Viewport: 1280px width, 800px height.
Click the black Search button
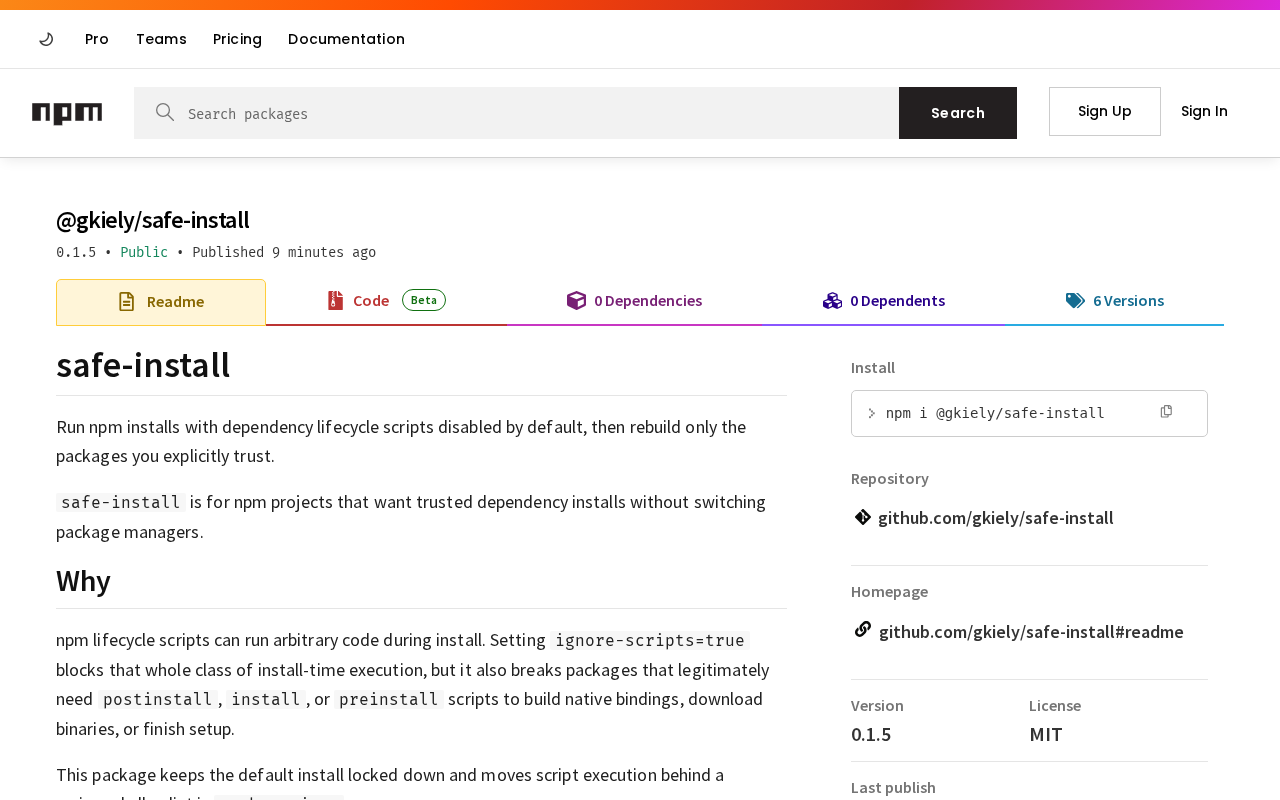coord(958,113)
